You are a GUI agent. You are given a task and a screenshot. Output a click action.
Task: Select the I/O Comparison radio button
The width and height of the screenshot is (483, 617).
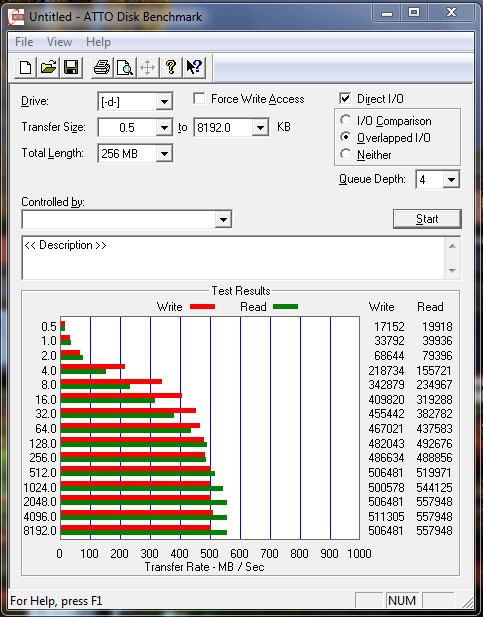[346, 120]
